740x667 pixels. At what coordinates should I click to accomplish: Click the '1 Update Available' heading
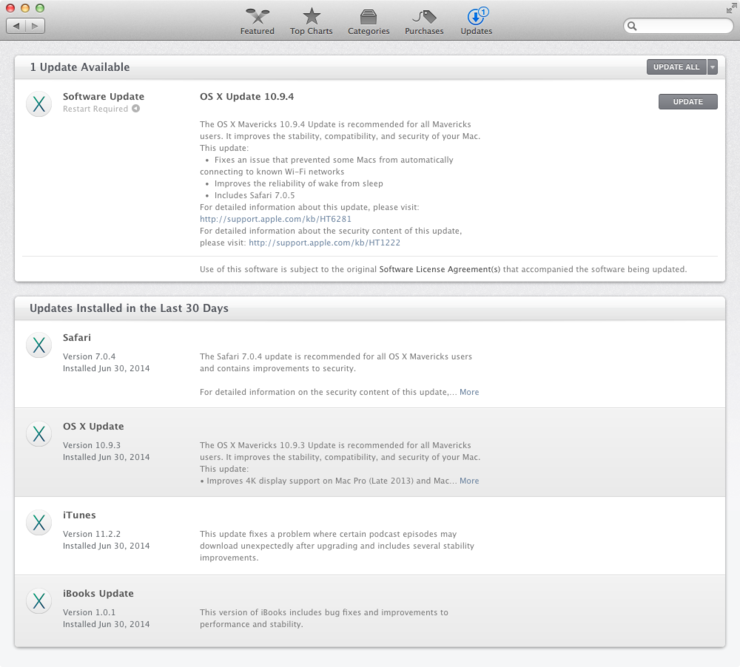pyautogui.click(x=80, y=67)
